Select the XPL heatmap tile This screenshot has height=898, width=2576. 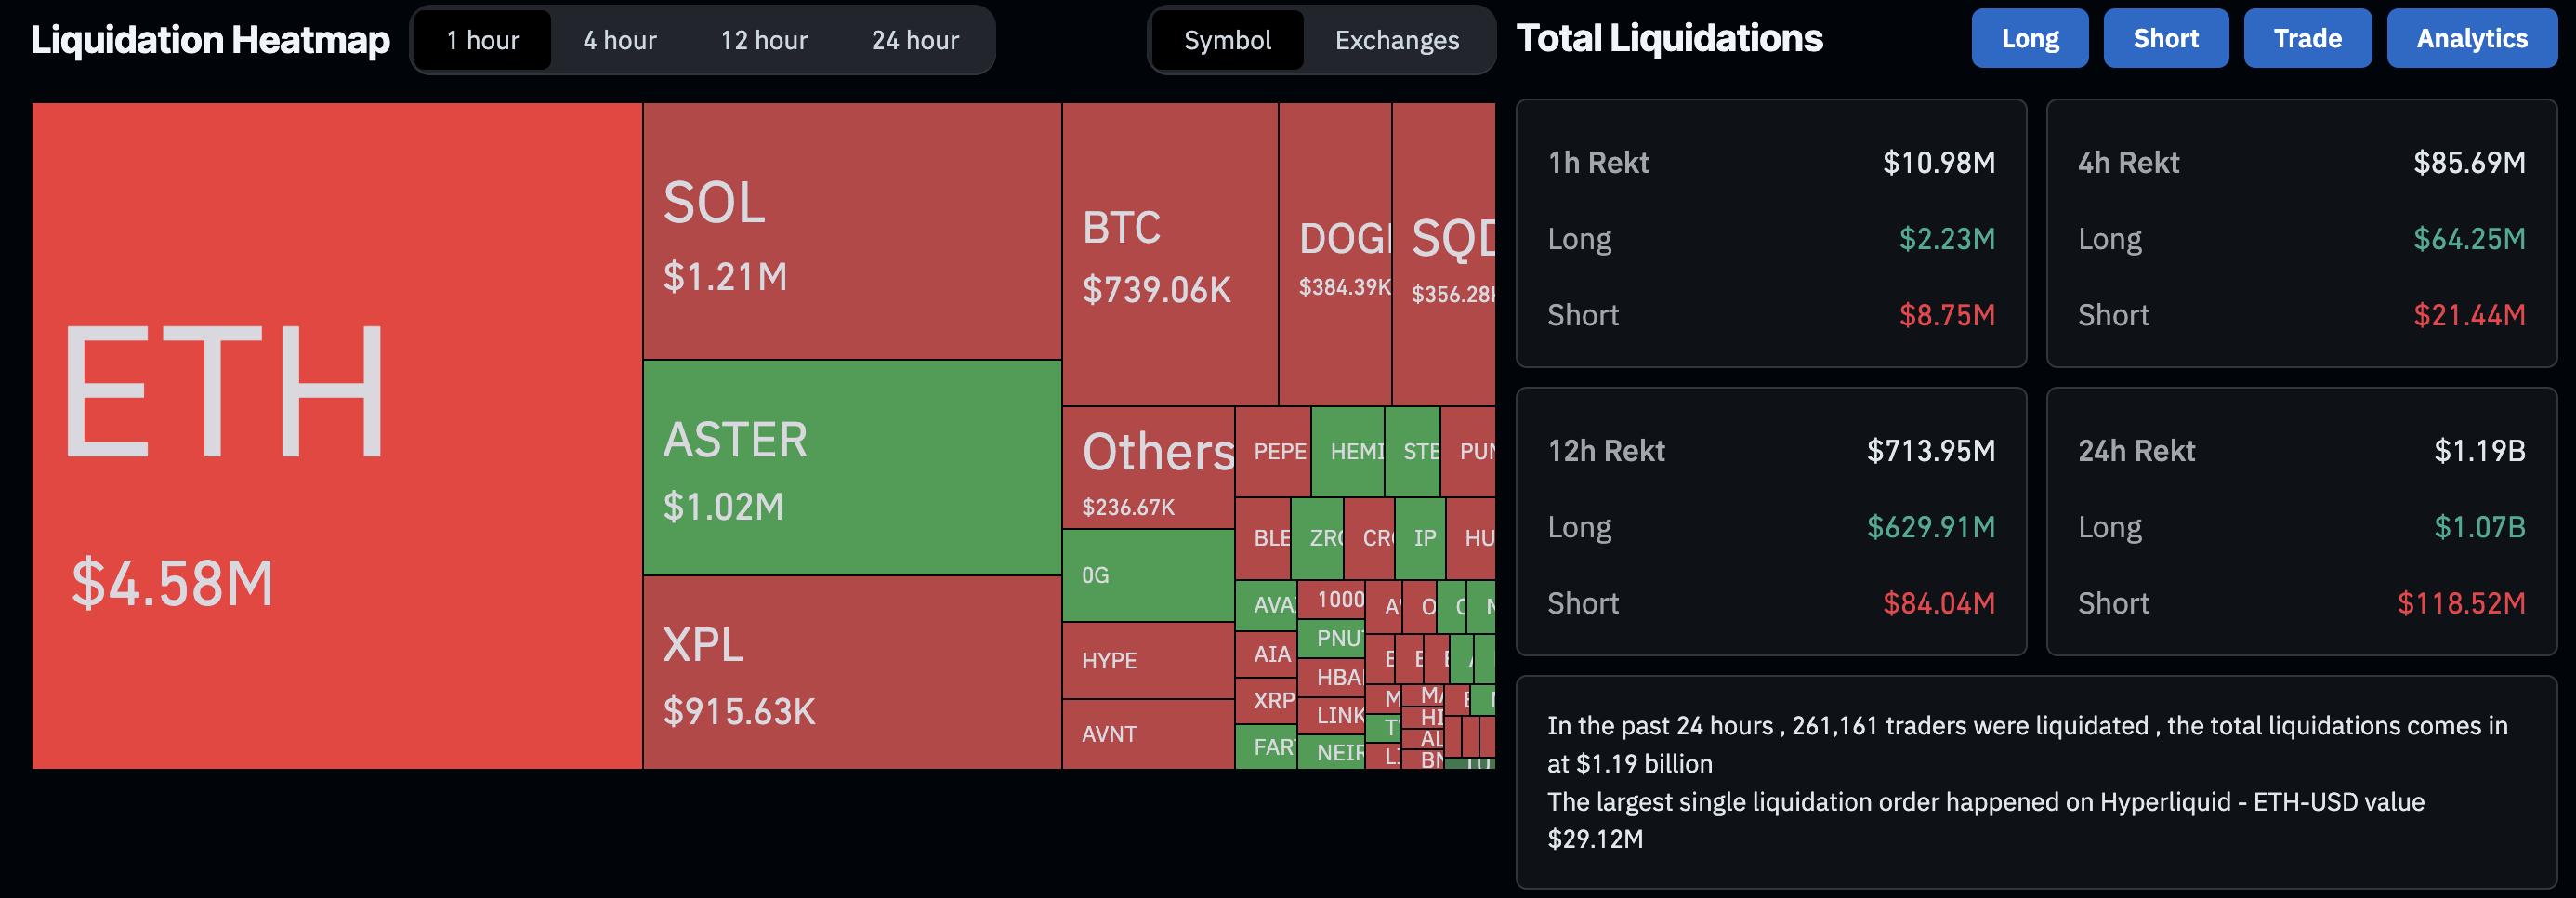tap(851, 672)
